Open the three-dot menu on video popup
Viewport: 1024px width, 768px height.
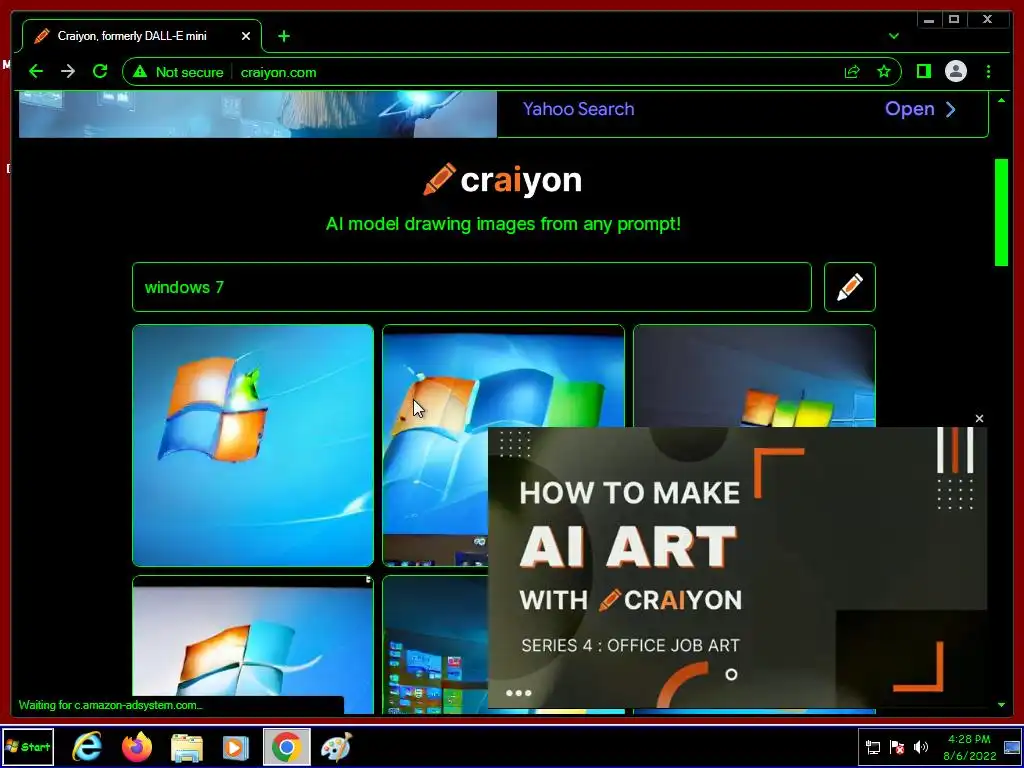pyautogui.click(x=519, y=693)
